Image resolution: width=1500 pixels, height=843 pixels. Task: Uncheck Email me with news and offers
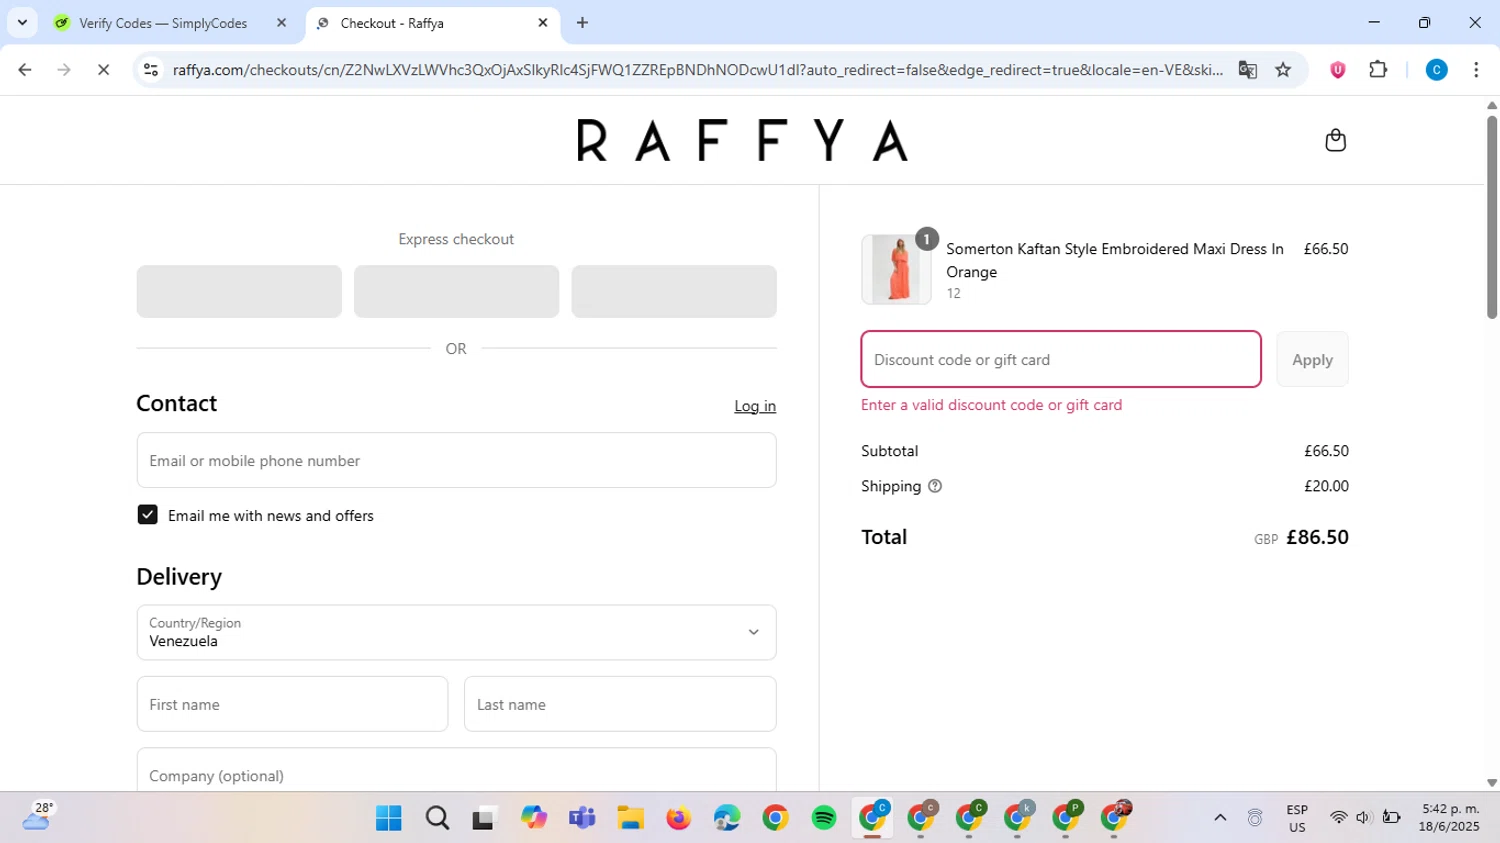[147, 515]
